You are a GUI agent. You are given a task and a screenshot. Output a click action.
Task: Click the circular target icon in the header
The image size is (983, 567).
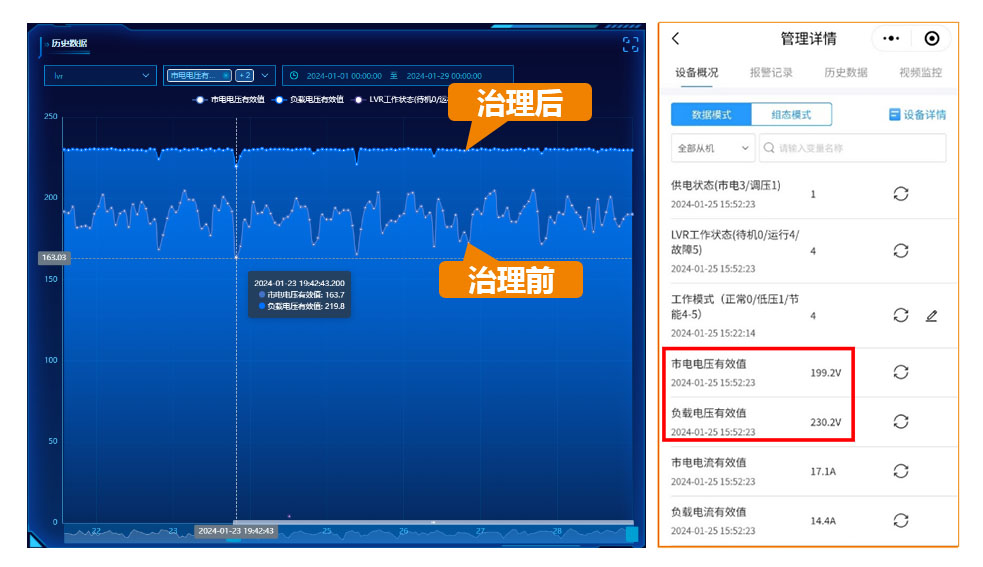tap(932, 39)
